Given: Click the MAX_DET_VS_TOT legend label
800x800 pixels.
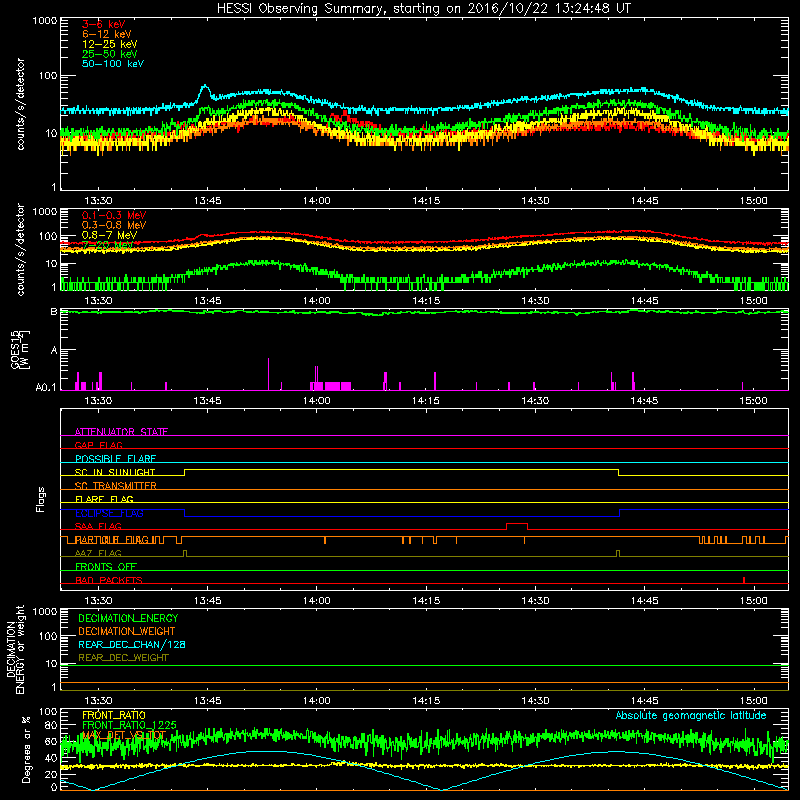Looking at the screenshot, I should point(124,735).
